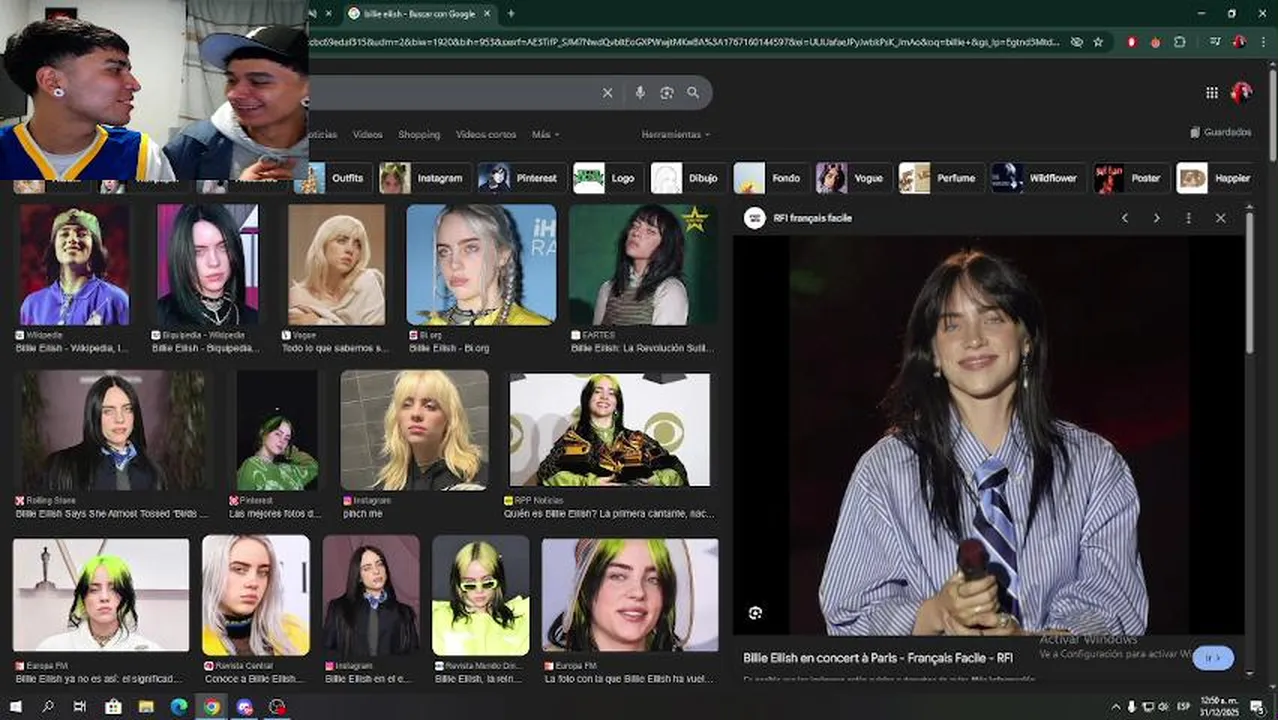Image resolution: width=1278 pixels, height=720 pixels.
Task: Open the EARTES result thumbnail
Action: click(x=643, y=265)
